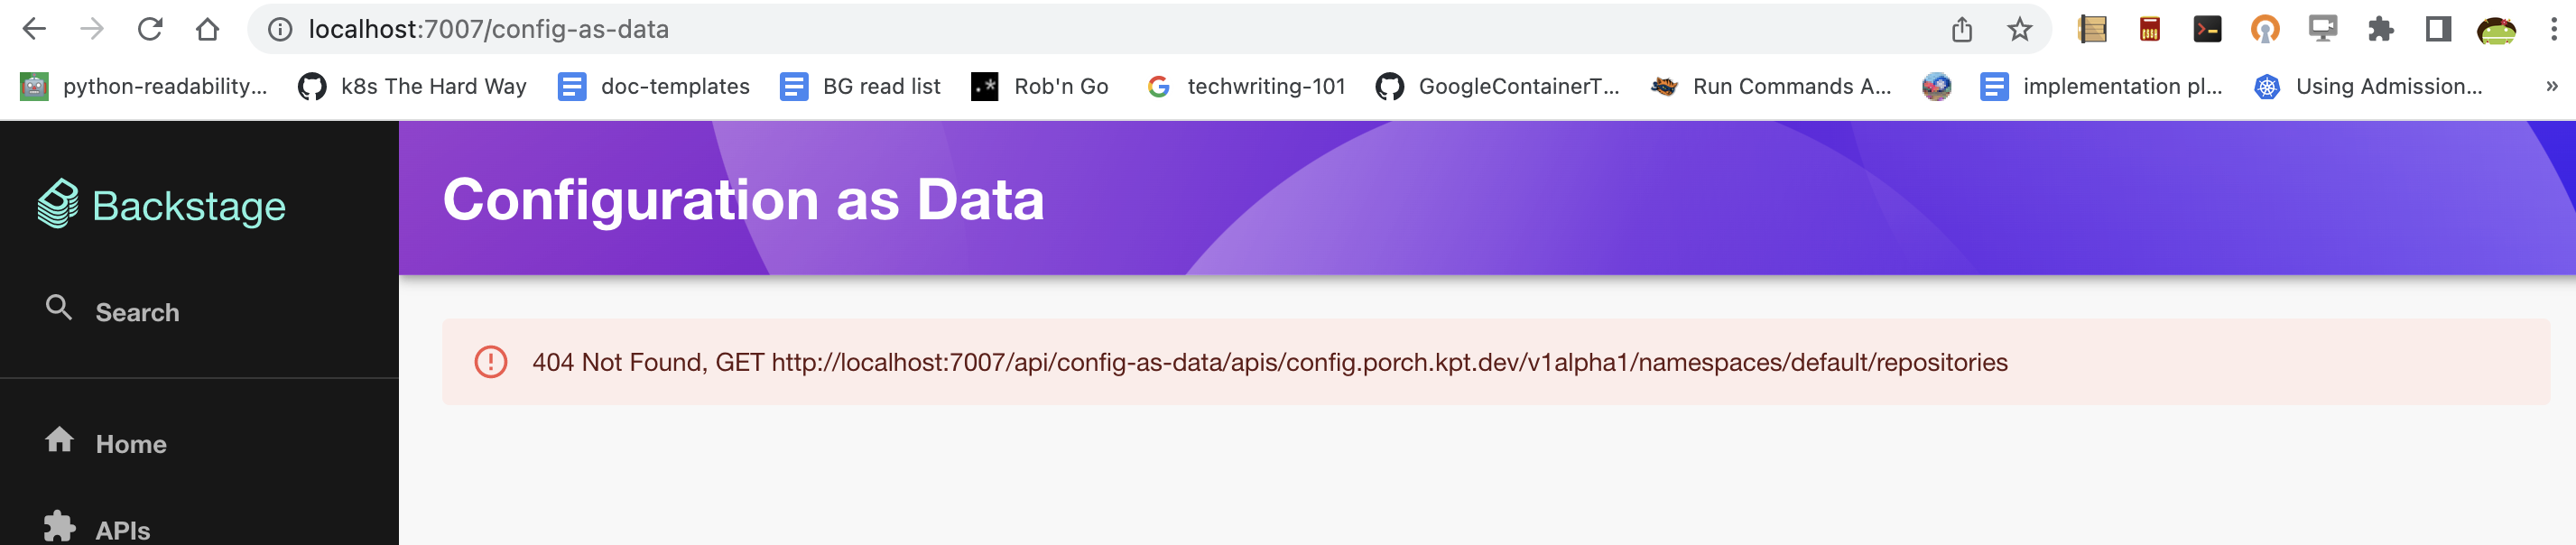Screen dimensions: 2576x545
Task: Click the Backstage logo icon
Action: [57, 204]
